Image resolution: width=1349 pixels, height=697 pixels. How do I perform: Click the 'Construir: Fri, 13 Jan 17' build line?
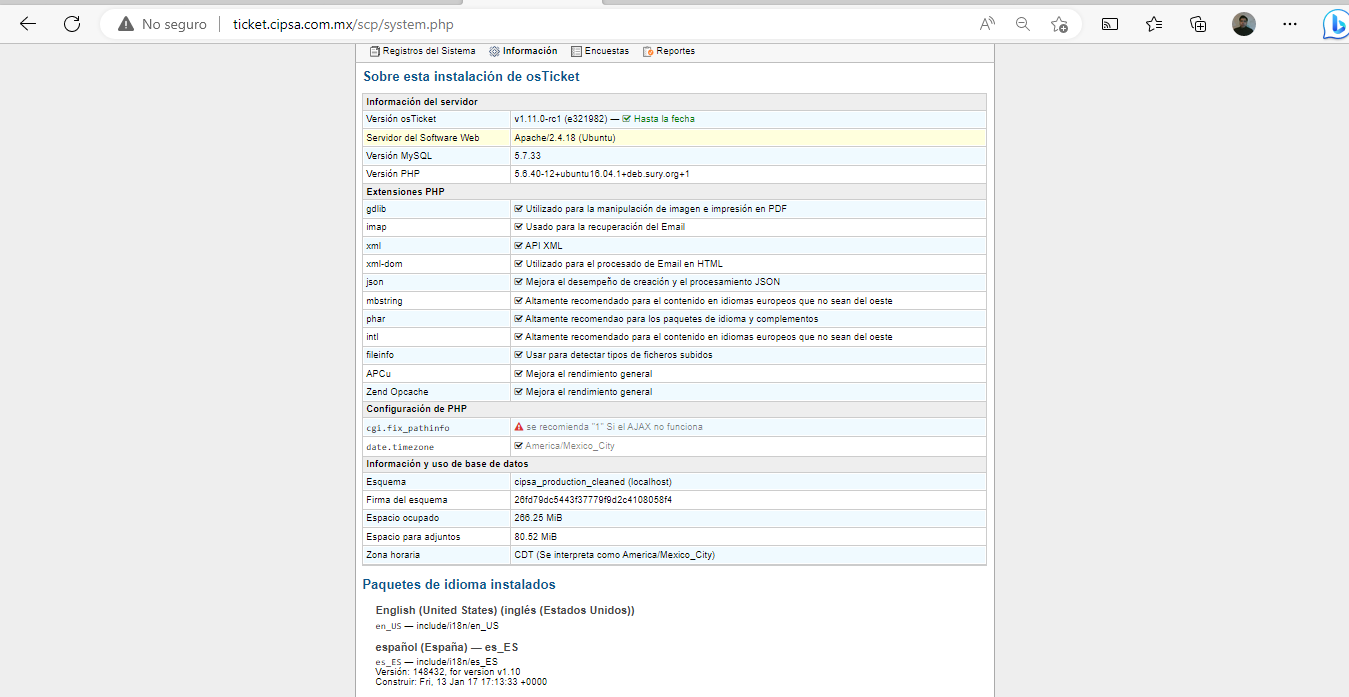tap(461, 682)
